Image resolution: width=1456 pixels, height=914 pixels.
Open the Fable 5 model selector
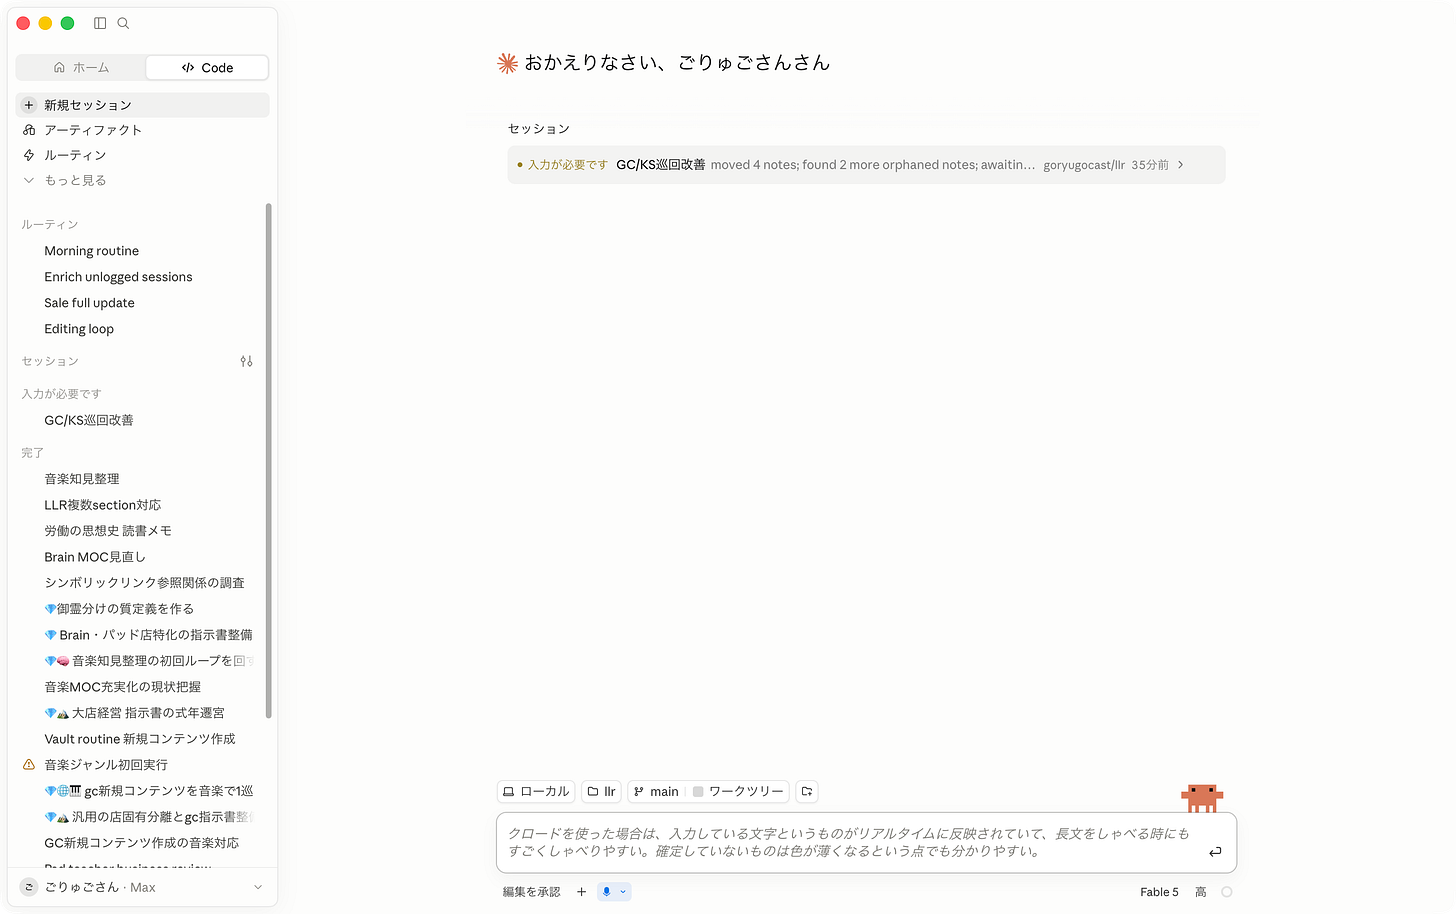pyautogui.click(x=1159, y=892)
